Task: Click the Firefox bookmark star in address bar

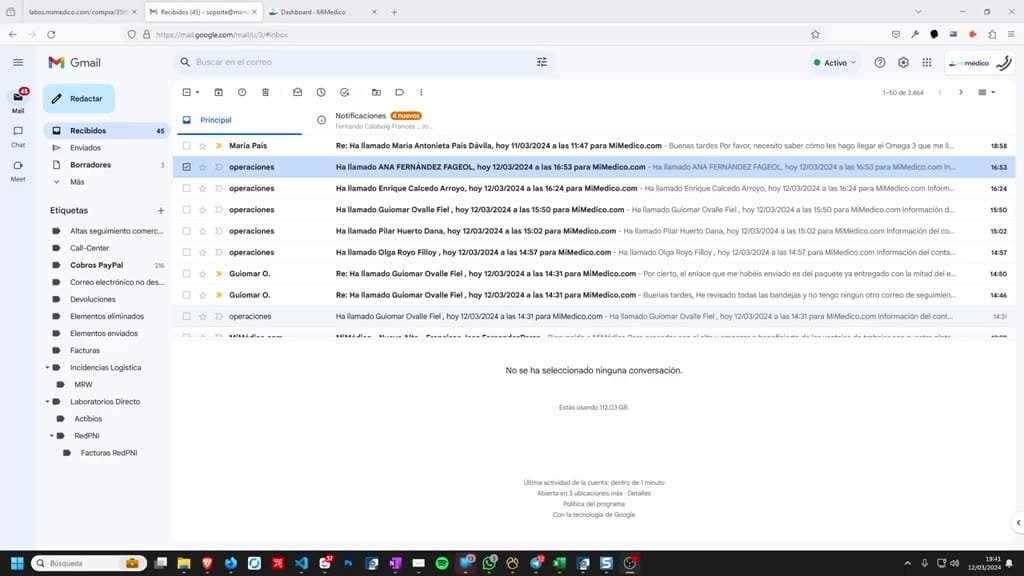Action: click(x=815, y=35)
